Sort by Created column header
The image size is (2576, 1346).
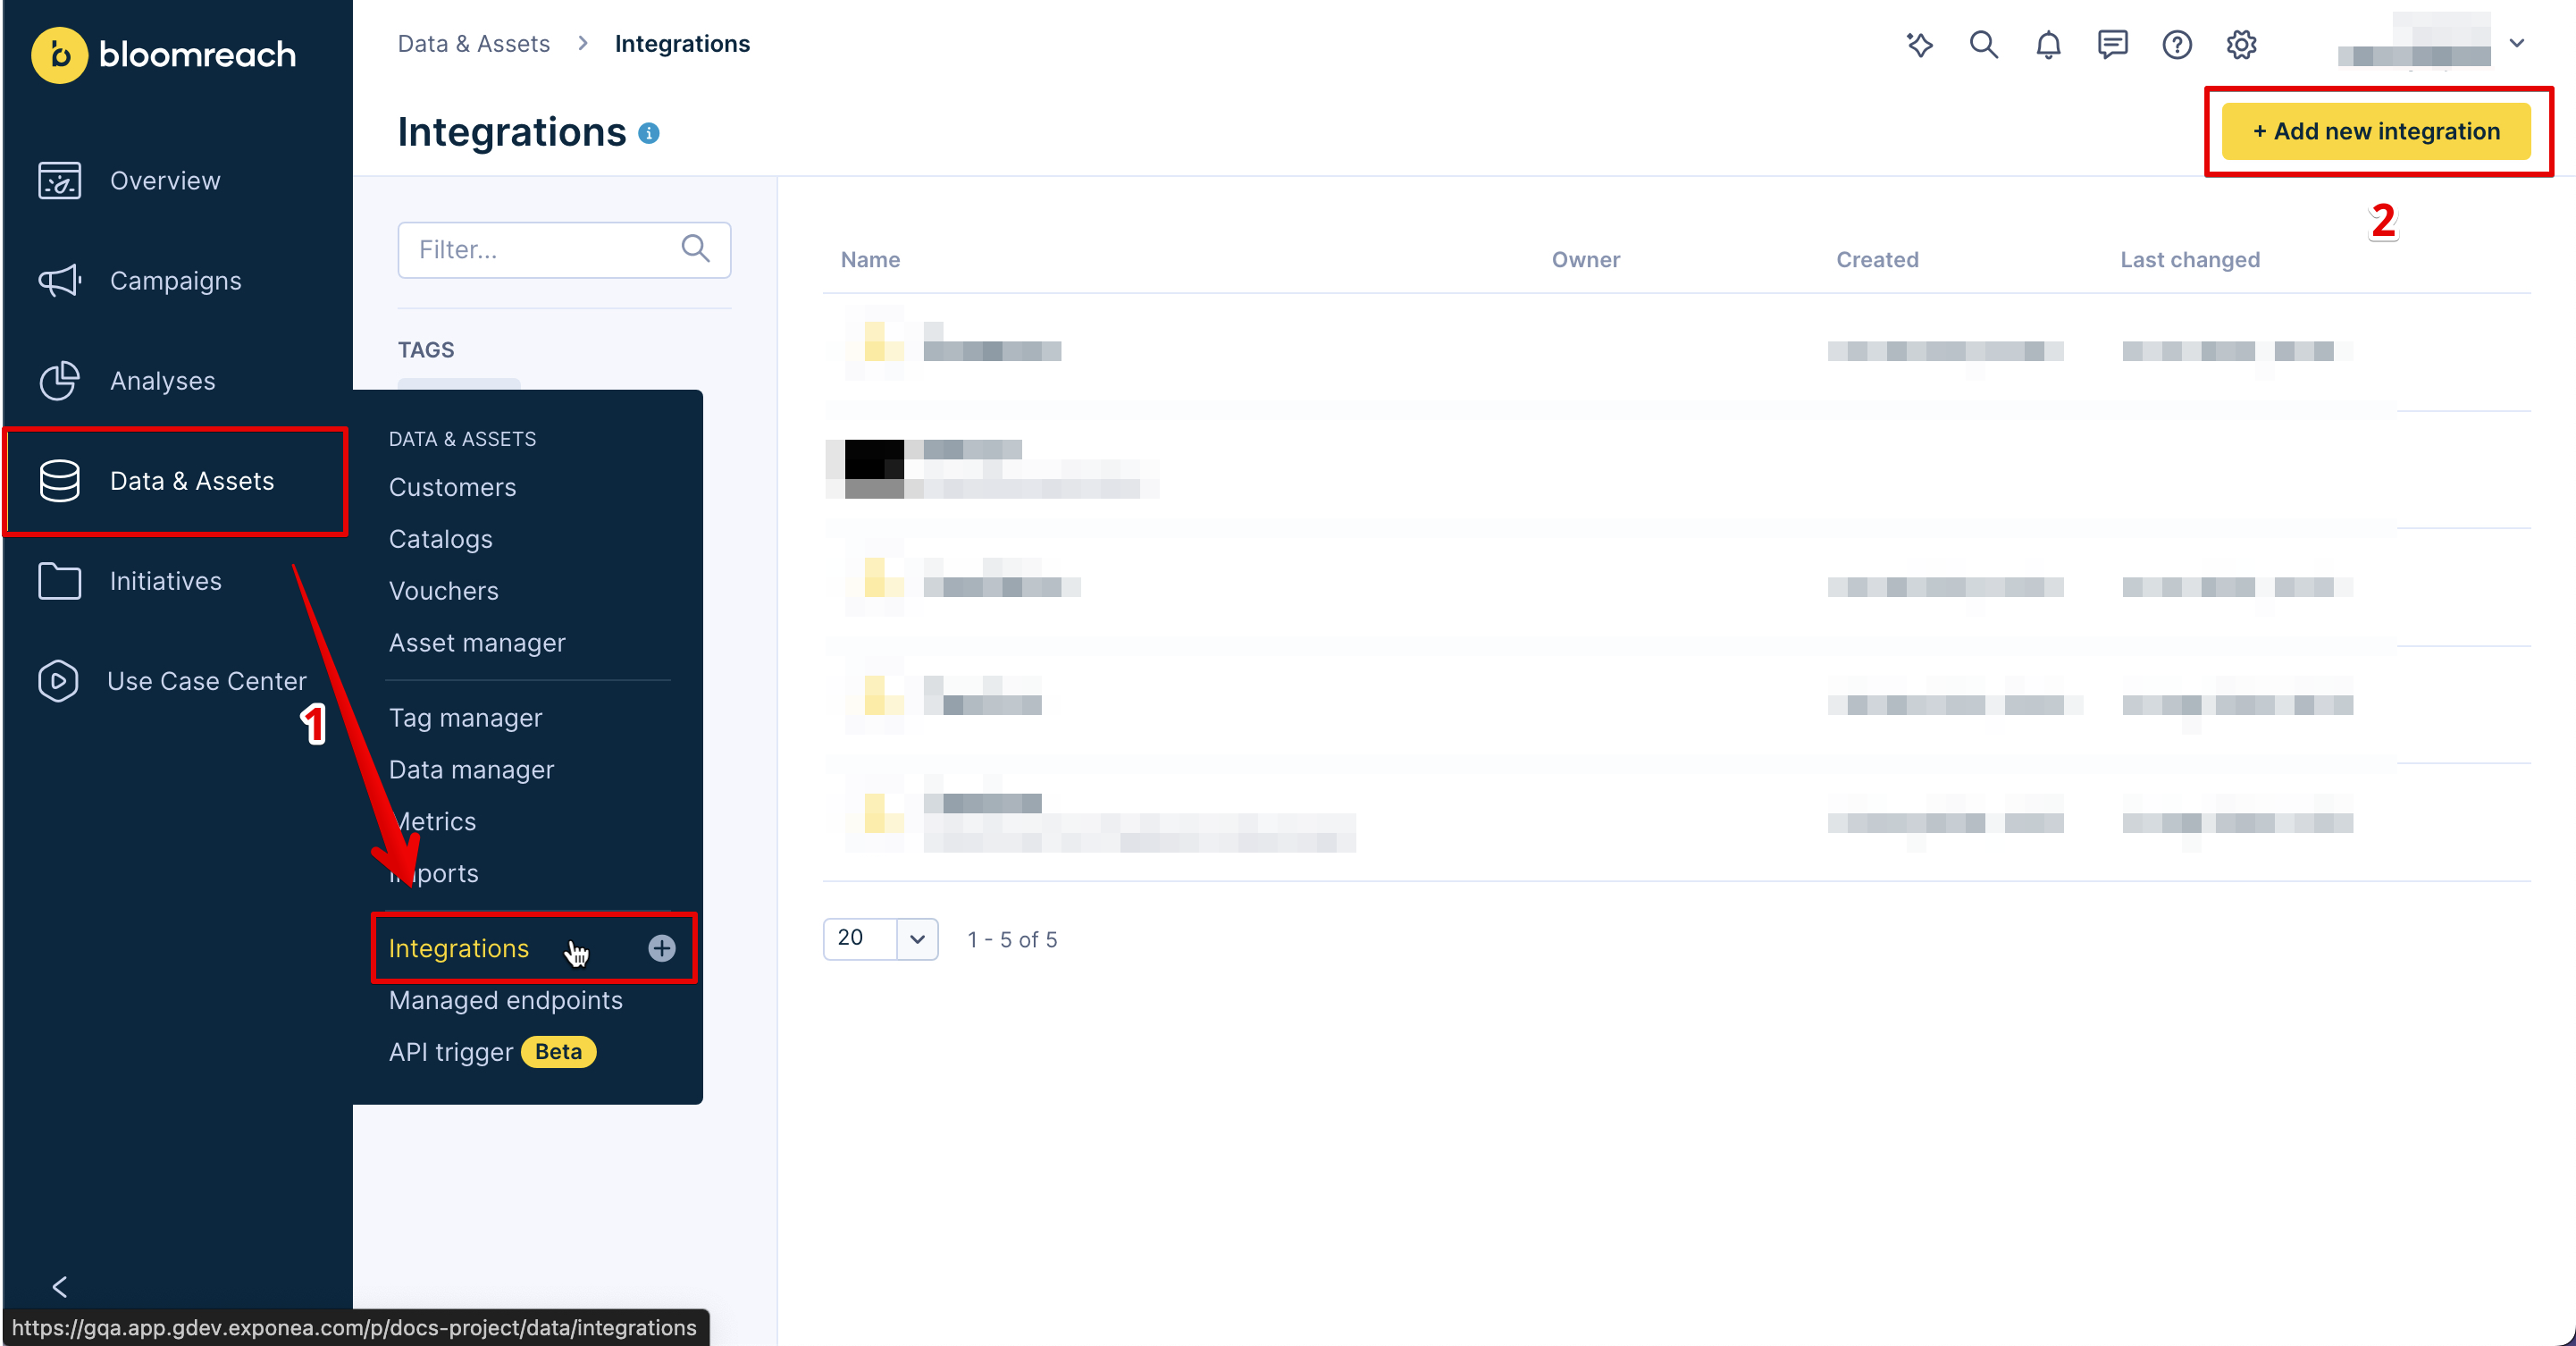tap(1877, 260)
